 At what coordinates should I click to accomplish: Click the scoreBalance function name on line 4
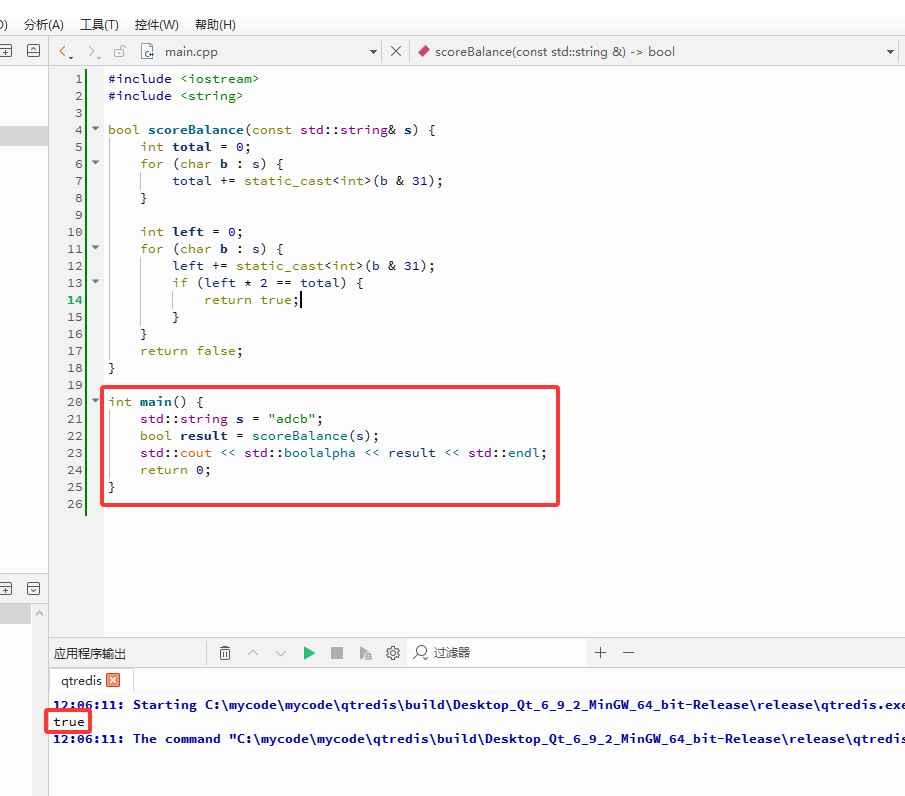[x=196, y=130]
